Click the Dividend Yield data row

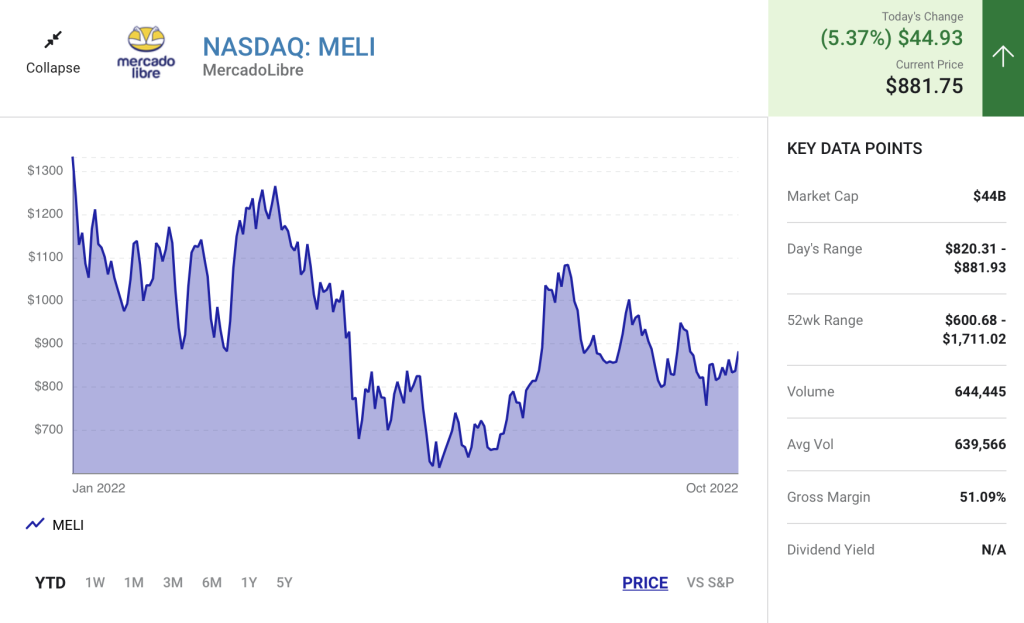[896, 549]
